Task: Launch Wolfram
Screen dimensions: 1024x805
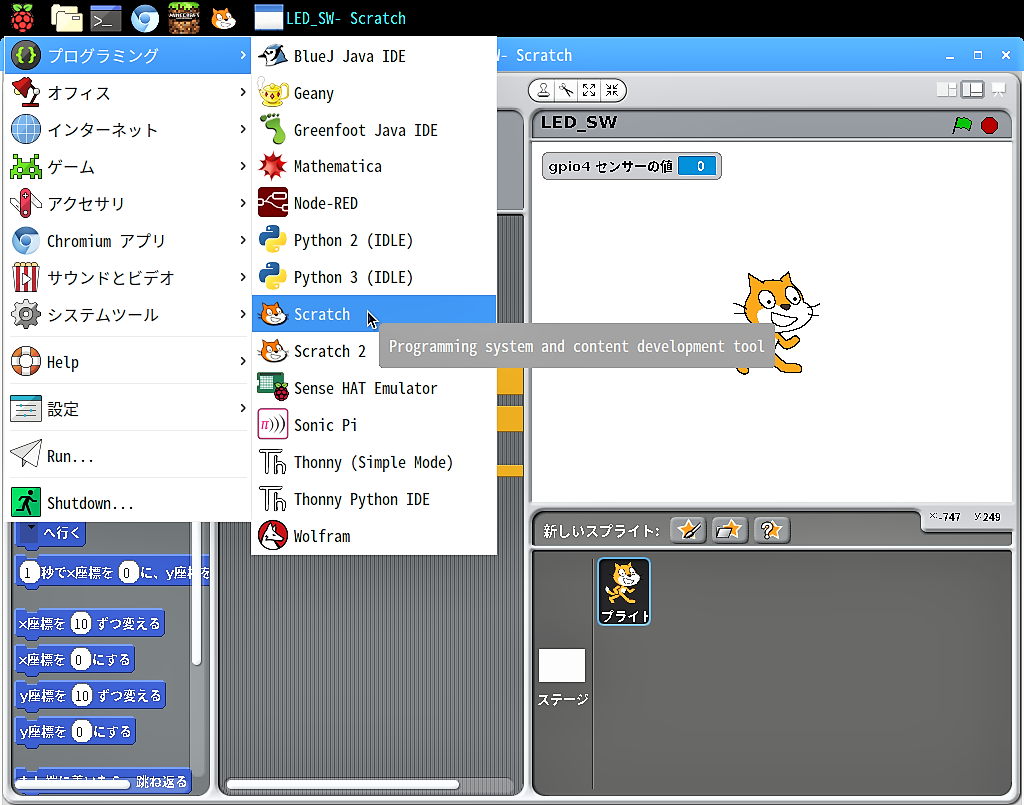Action: click(x=374, y=536)
